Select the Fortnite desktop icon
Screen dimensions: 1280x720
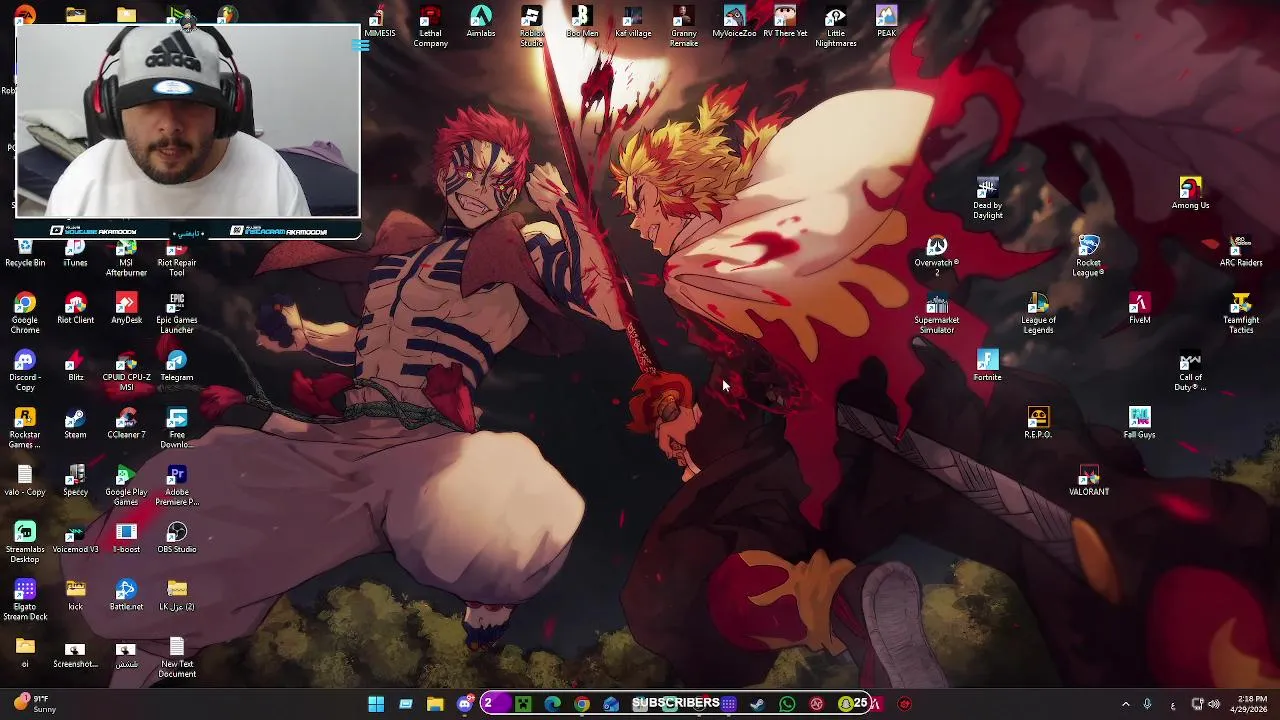(x=987, y=365)
